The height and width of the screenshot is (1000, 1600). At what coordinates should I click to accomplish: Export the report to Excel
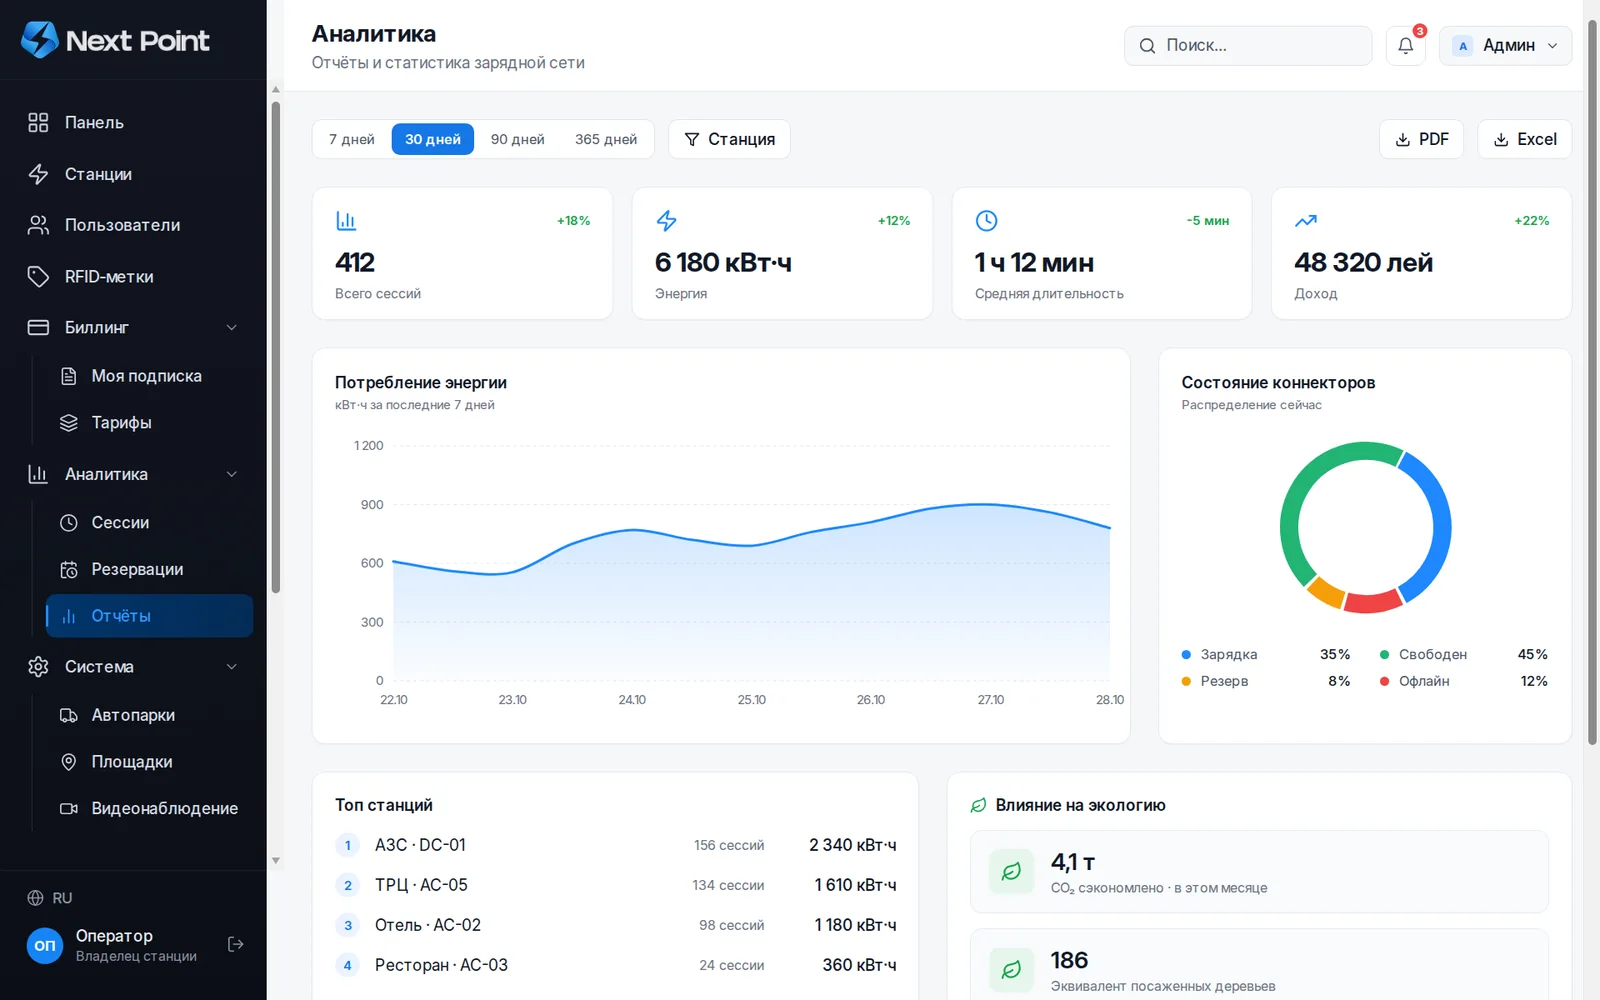point(1525,139)
